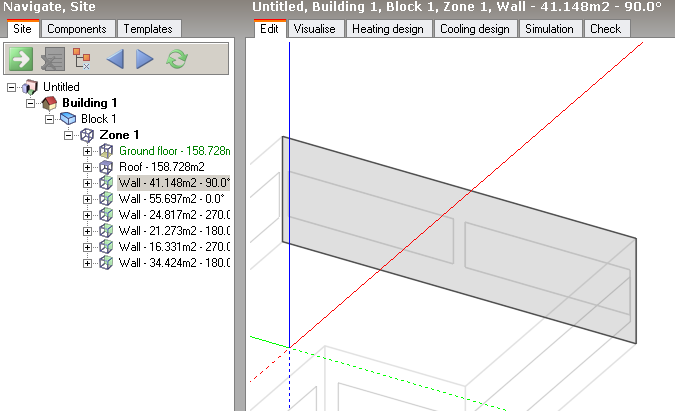Switch to the Visualise tab

[316, 29]
